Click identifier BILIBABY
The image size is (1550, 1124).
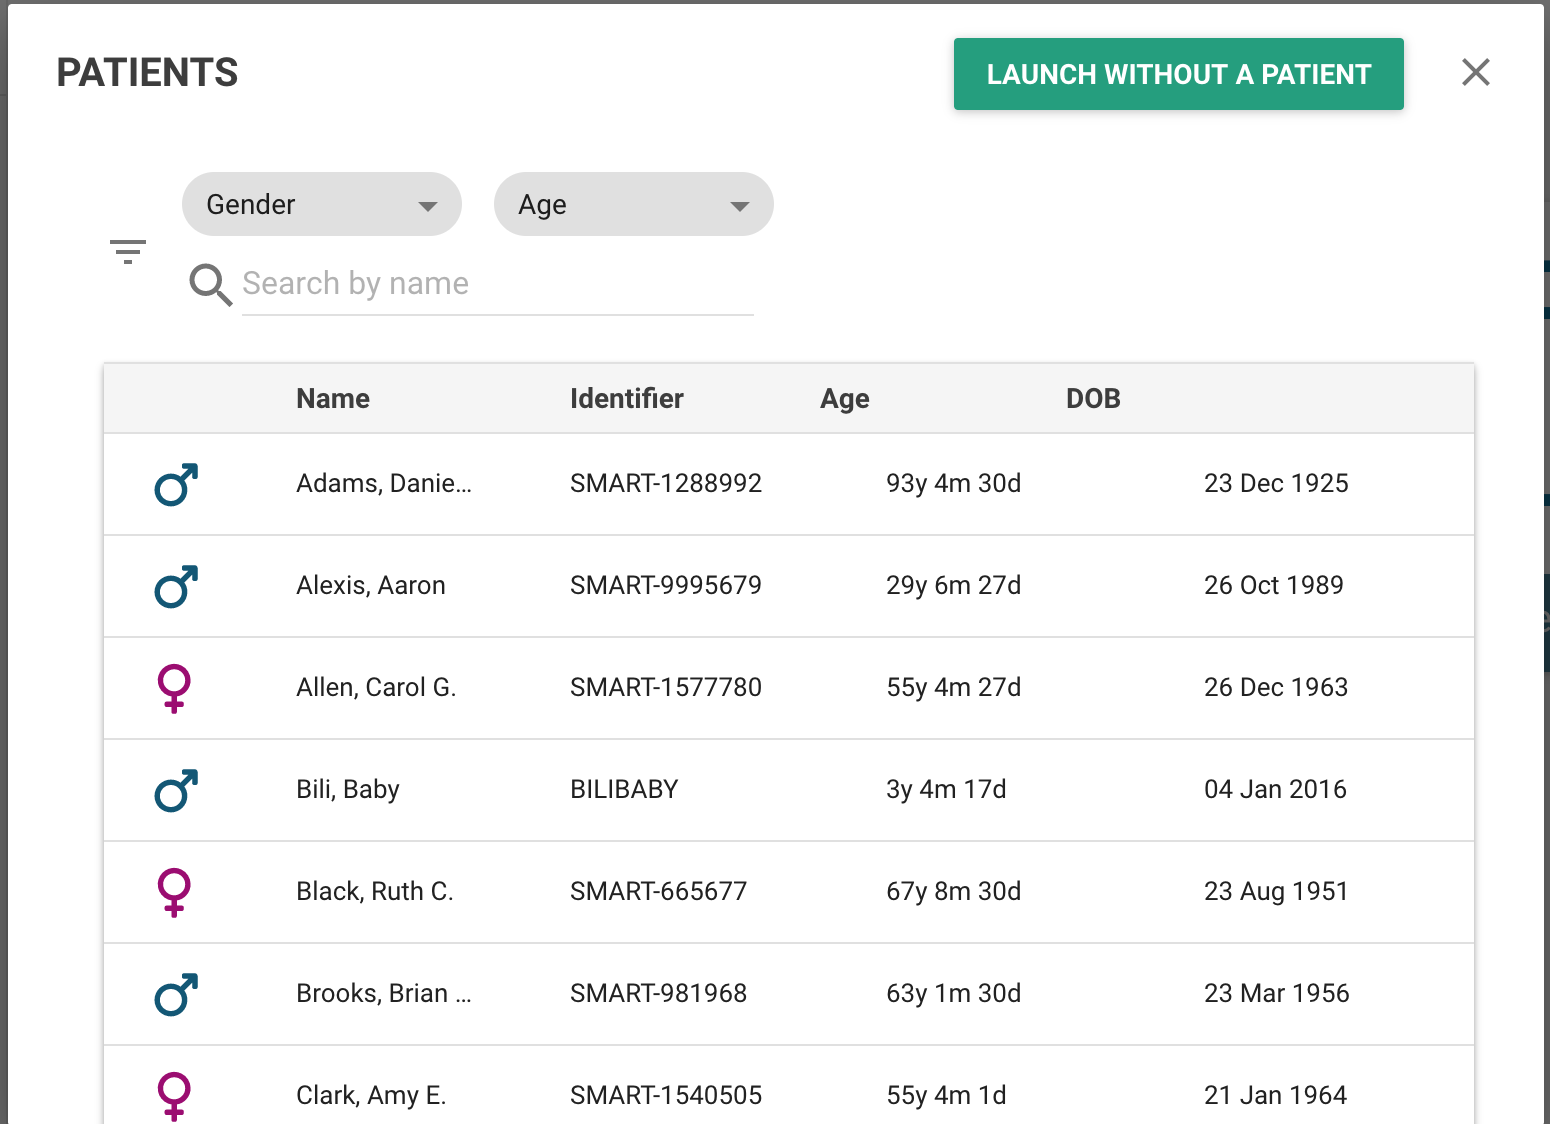pyautogui.click(x=624, y=790)
